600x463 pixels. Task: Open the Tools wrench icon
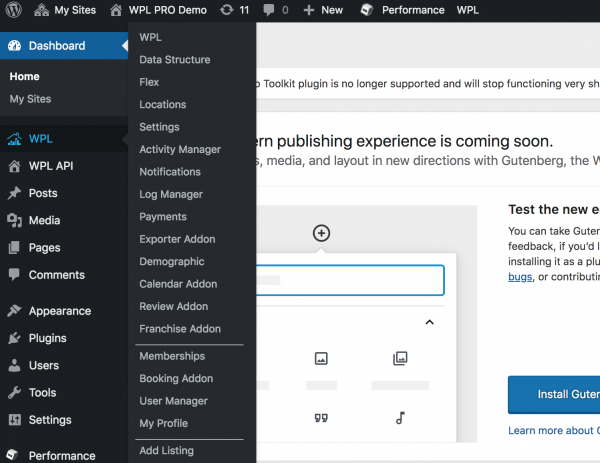coord(14,393)
